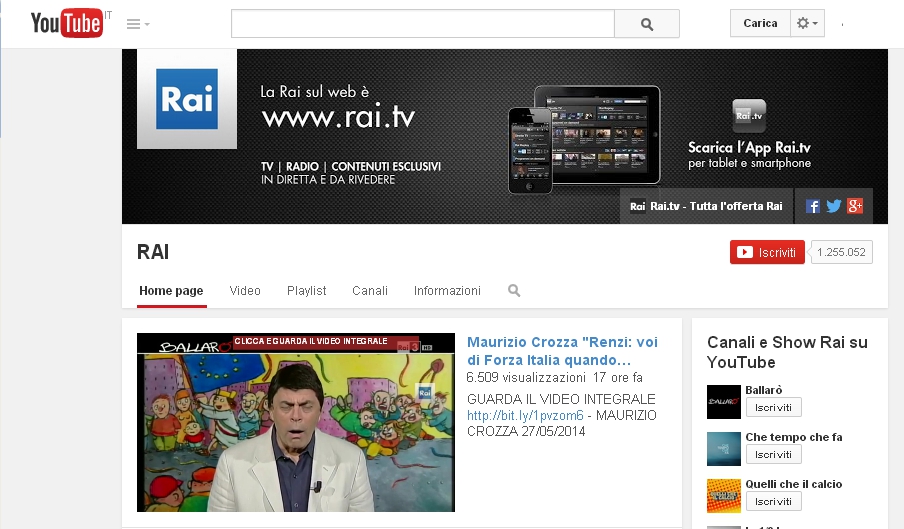Screen dimensions: 904x529
Task: Open the http://bit.ly/1pvzom6 link
Action: coord(525,415)
